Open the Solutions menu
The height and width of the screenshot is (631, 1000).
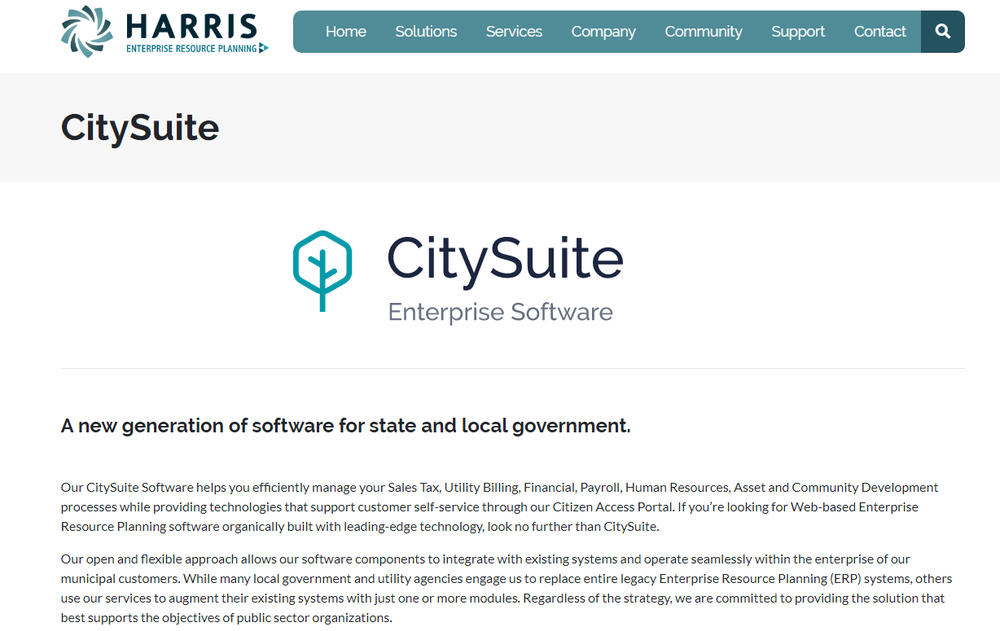(x=426, y=31)
